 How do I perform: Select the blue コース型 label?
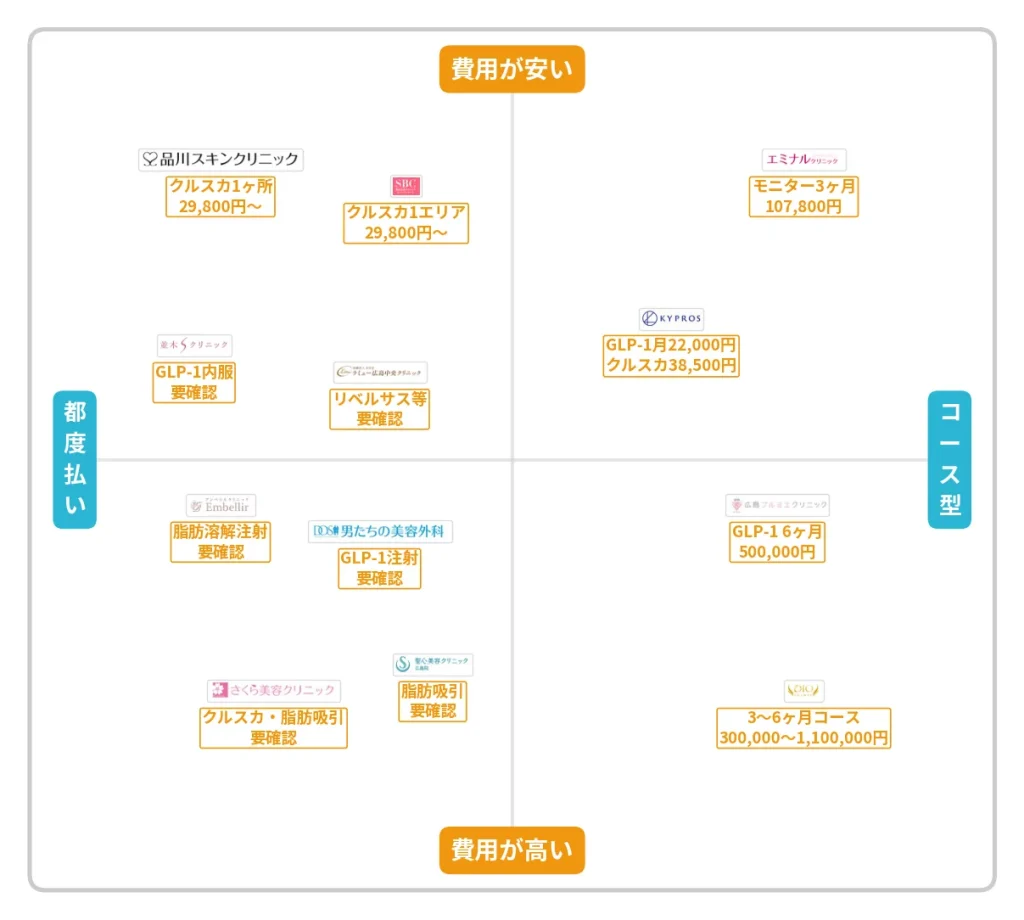[x=949, y=459]
